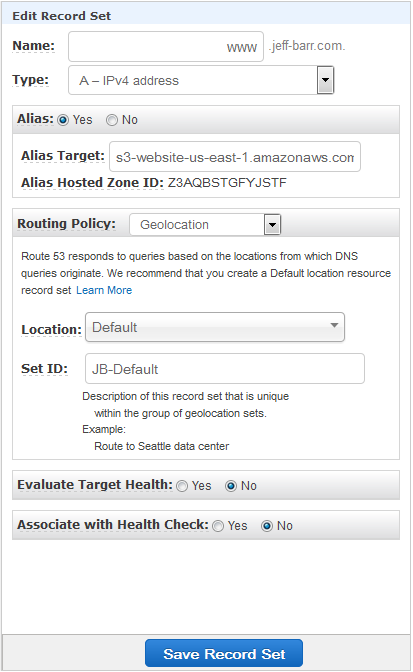Click the Alias Hosted Zone ID value
The image size is (413, 672).
(x=227, y=183)
